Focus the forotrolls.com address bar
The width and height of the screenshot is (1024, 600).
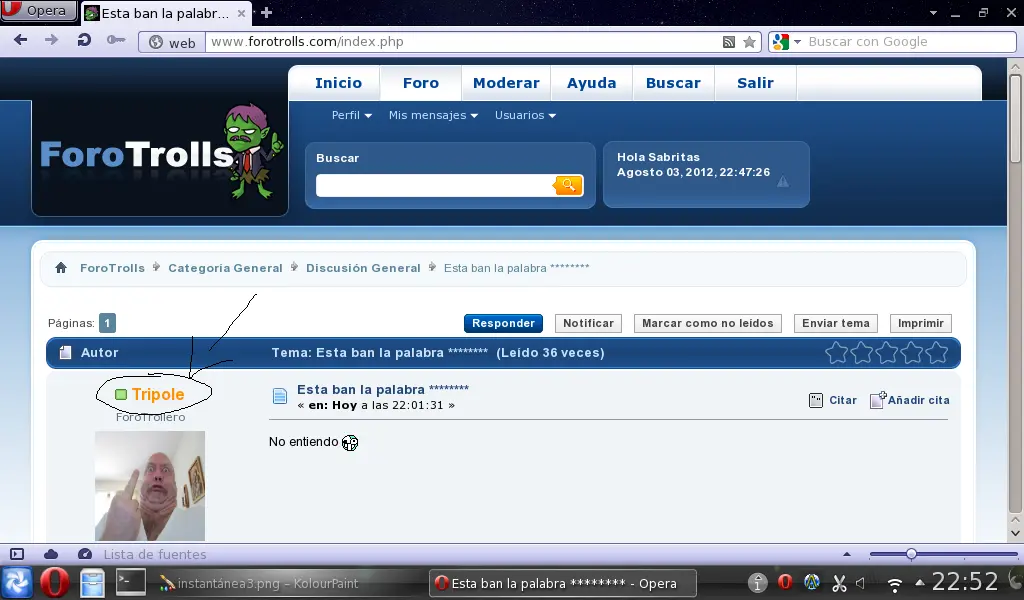[x=462, y=42]
